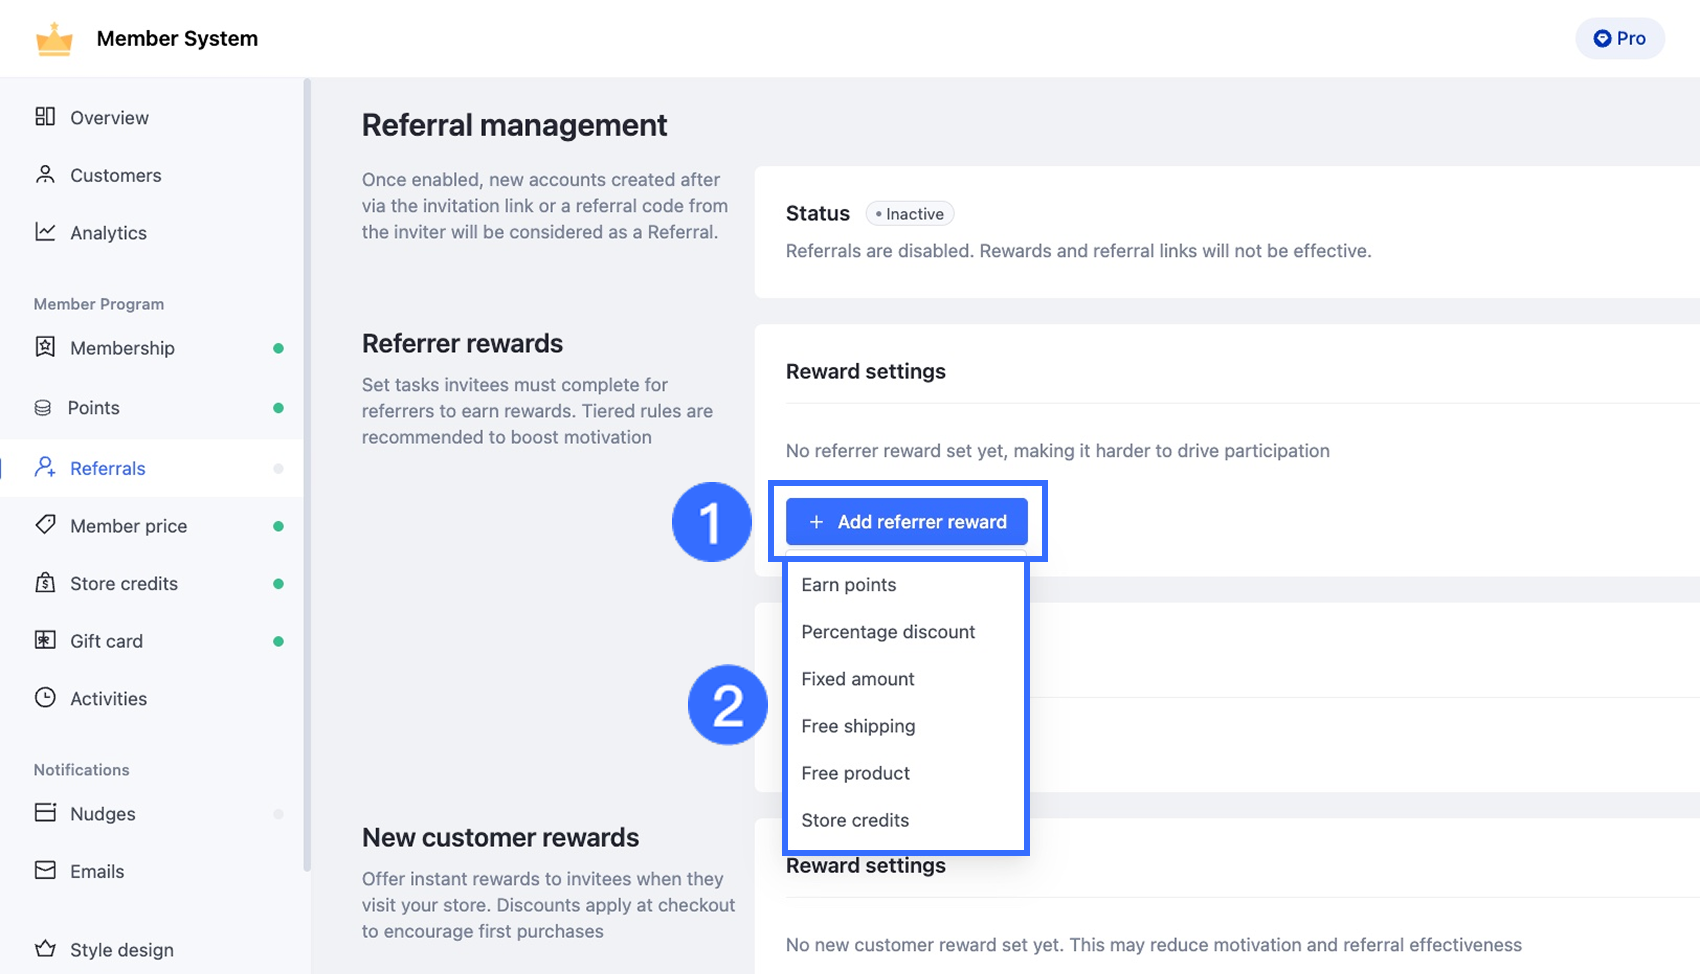Select Free shipping reward option
The width and height of the screenshot is (1700, 974).
858,726
